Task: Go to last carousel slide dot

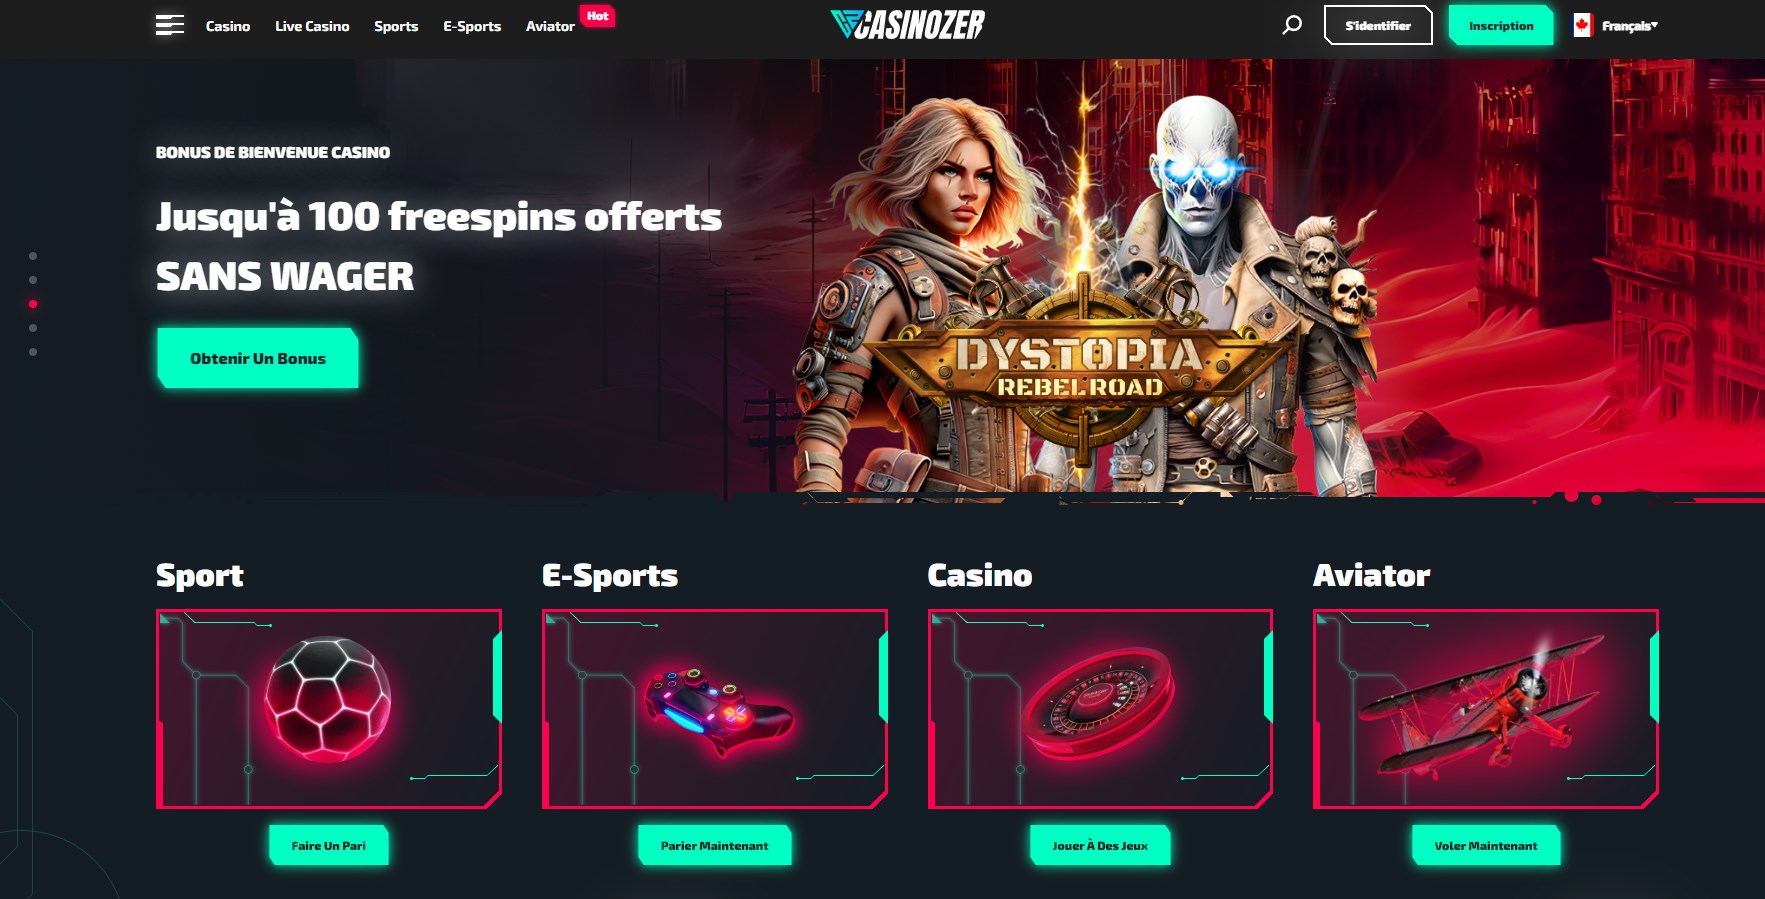Action: (33, 352)
